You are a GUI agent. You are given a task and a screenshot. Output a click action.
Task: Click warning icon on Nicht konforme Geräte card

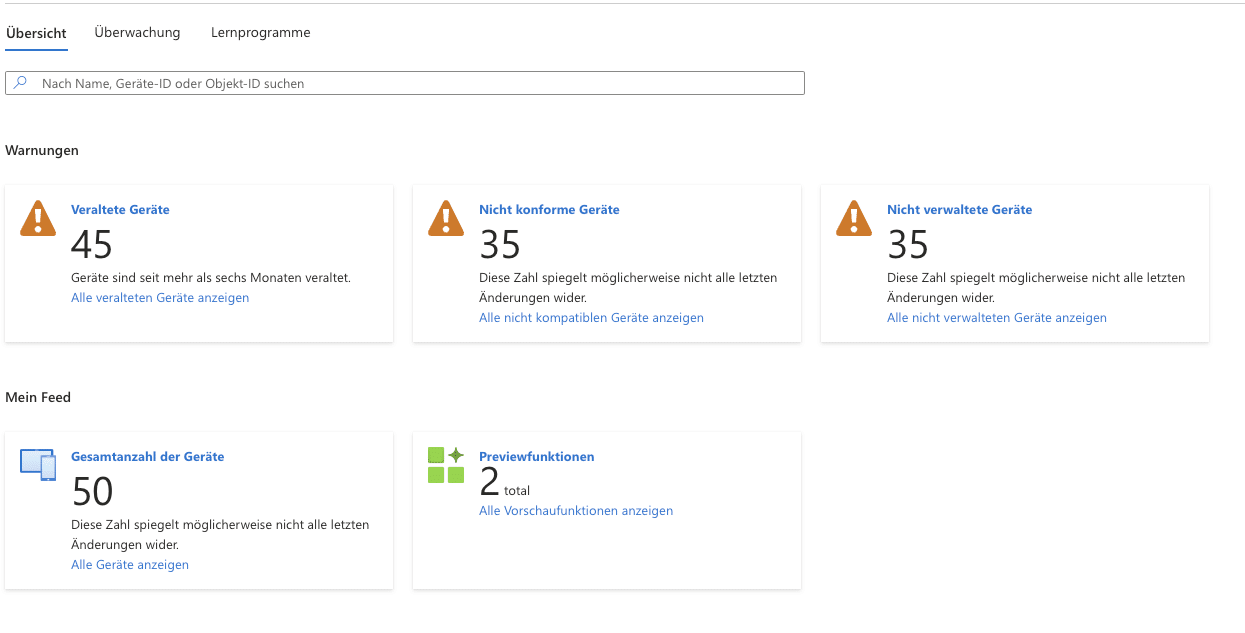click(446, 218)
